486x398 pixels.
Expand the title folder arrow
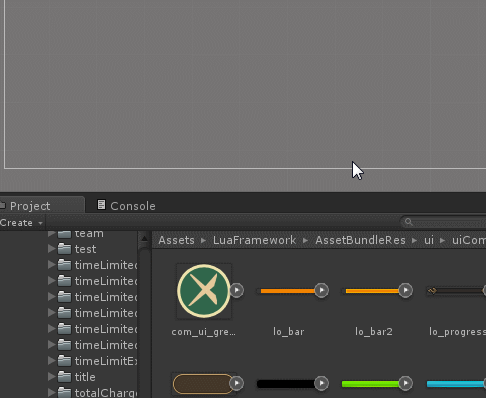click(51, 376)
